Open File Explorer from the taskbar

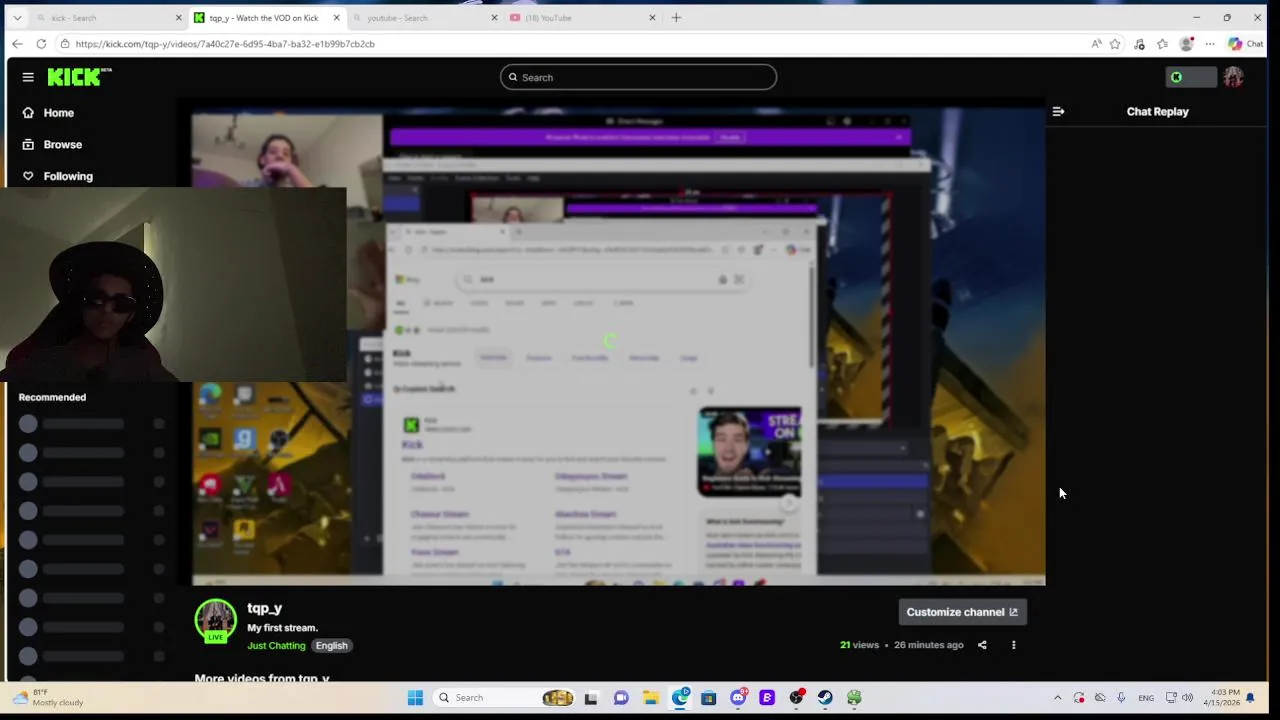tap(650, 698)
